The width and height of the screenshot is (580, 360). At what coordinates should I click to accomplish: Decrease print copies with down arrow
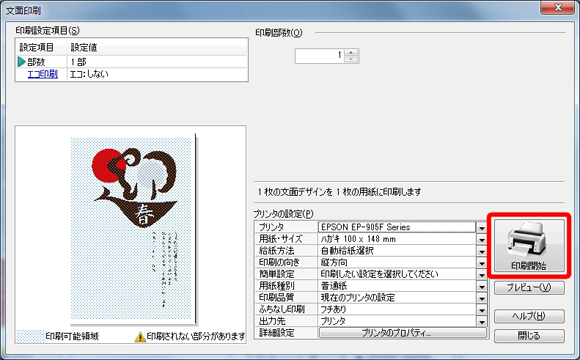tap(351, 59)
